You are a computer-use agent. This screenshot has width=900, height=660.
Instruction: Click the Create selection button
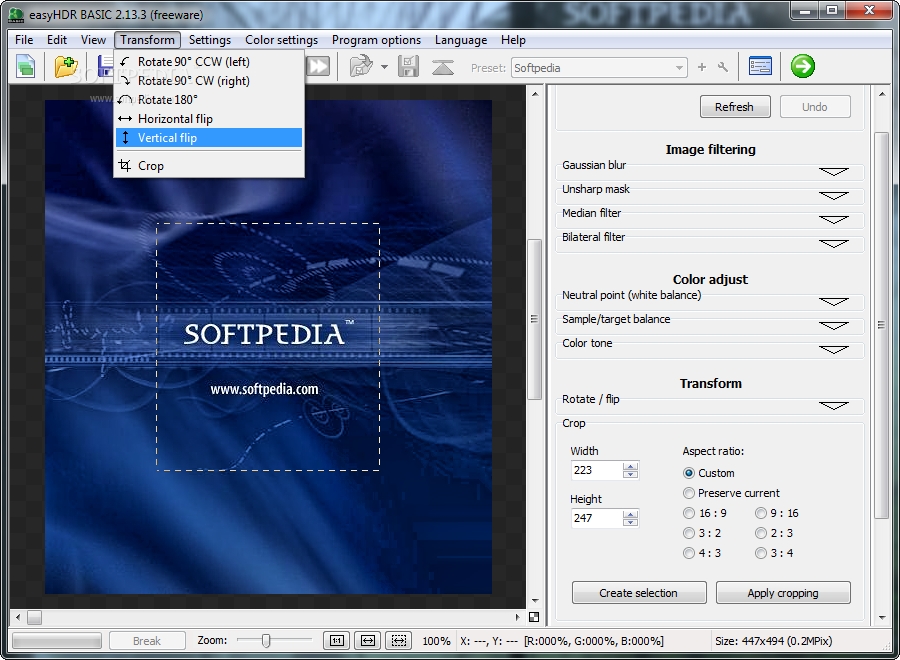(x=638, y=593)
